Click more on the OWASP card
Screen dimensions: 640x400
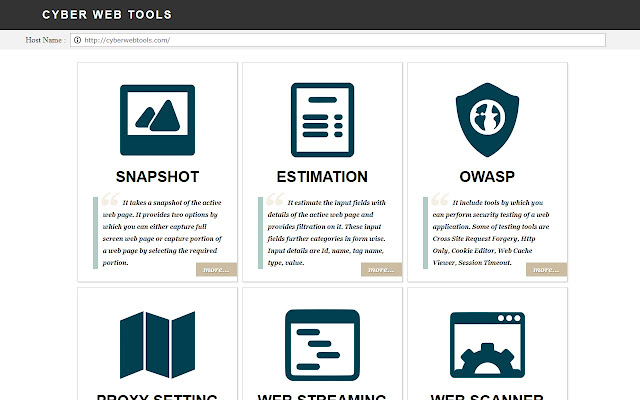(x=546, y=269)
